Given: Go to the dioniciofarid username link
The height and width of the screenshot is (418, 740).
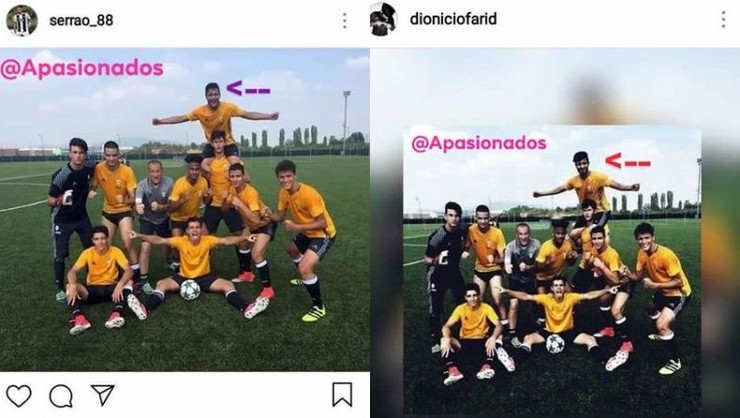Looking at the screenshot, I should click(453, 19).
